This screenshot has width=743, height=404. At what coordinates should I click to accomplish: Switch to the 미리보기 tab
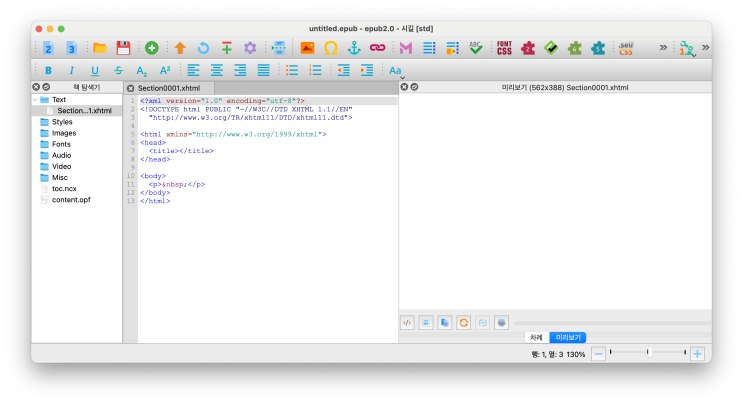(x=568, y=337)
